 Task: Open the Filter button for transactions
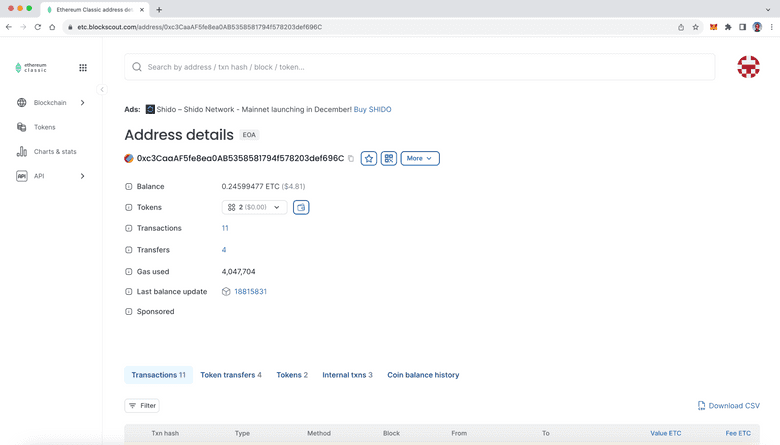[142, 406]
